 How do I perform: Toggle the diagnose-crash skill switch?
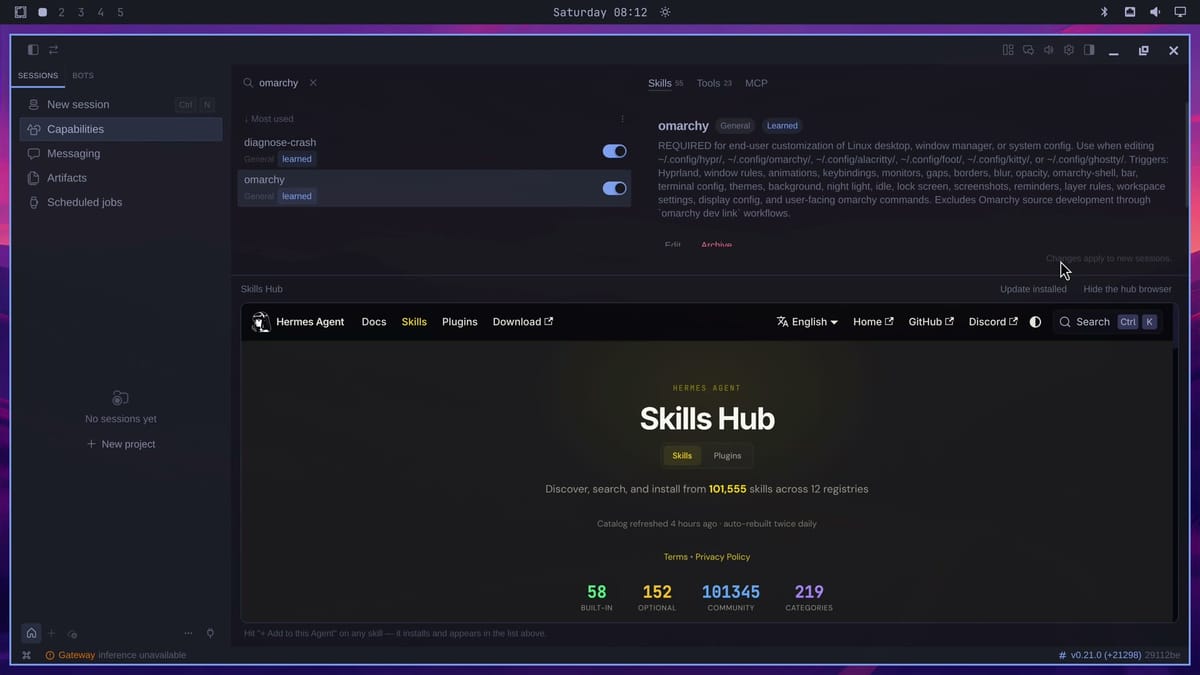614,151
